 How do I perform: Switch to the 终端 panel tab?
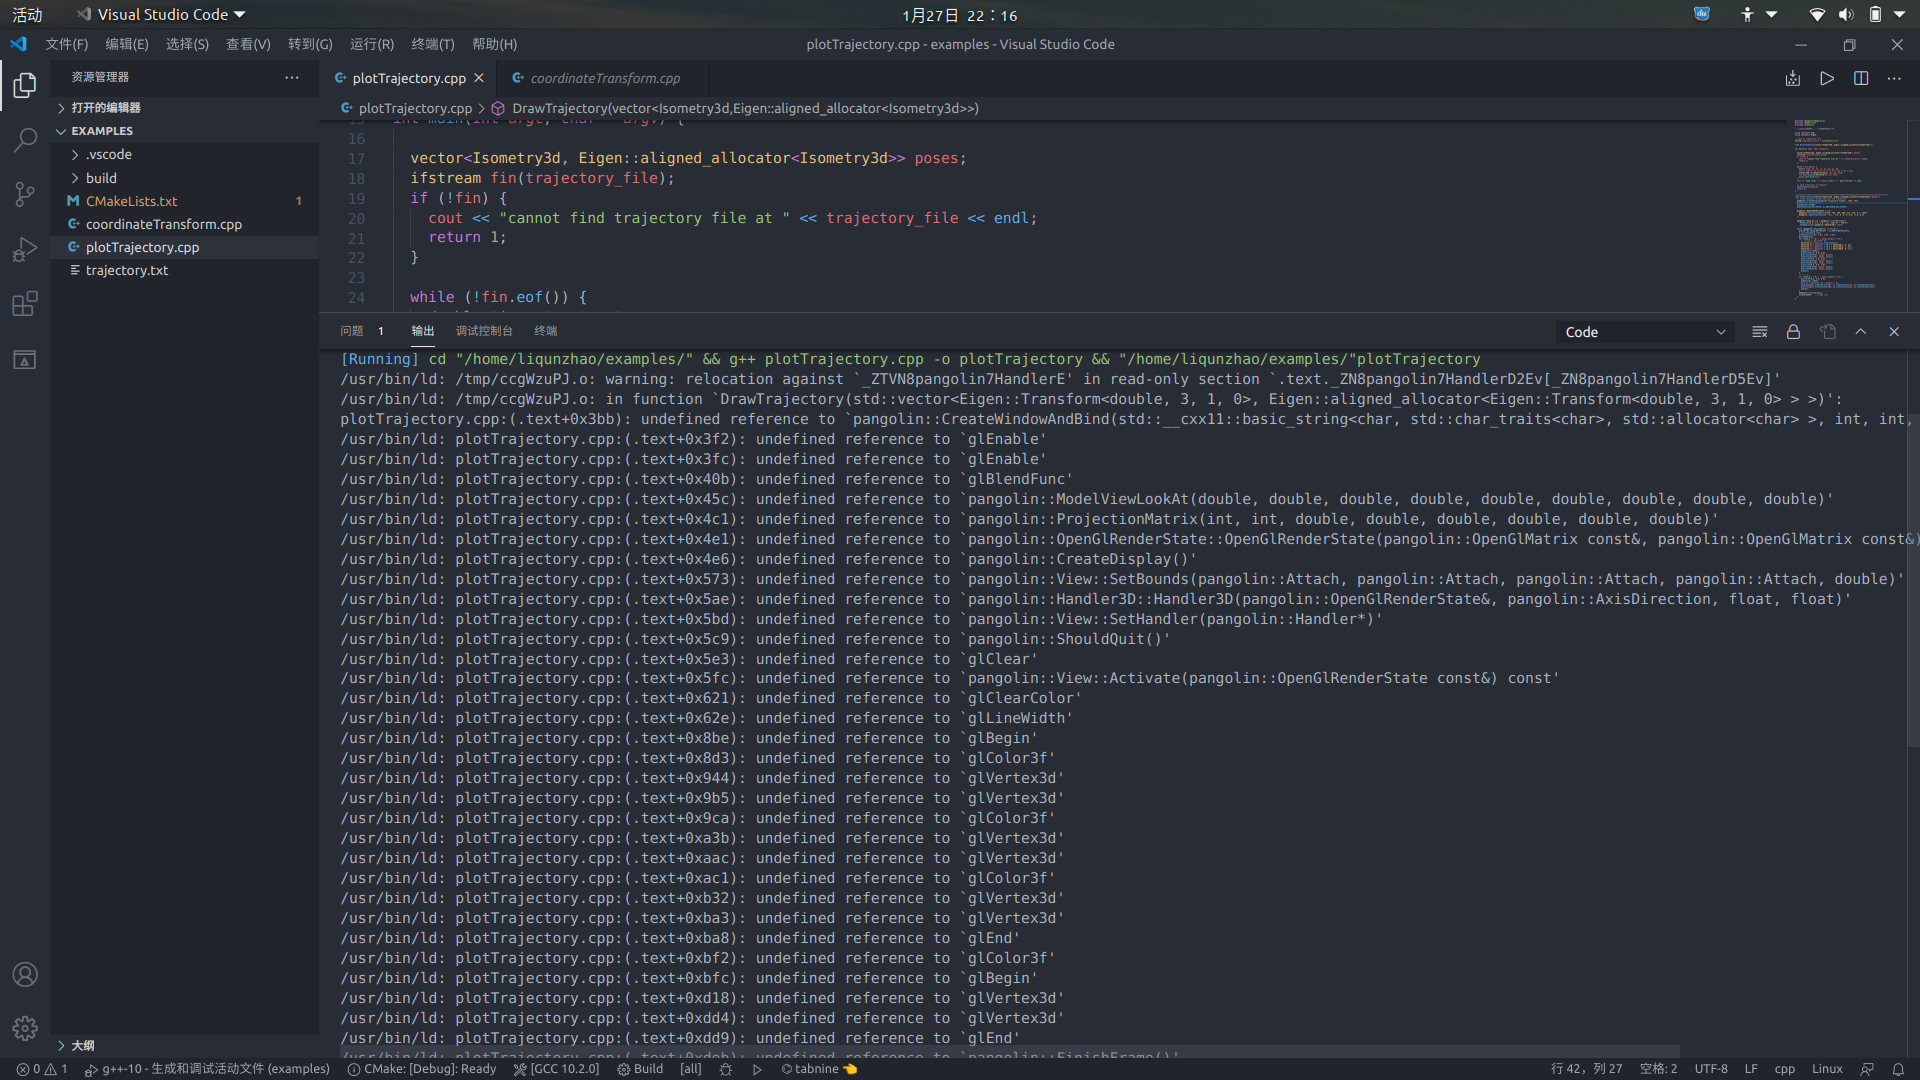click(x=546, y=331)
